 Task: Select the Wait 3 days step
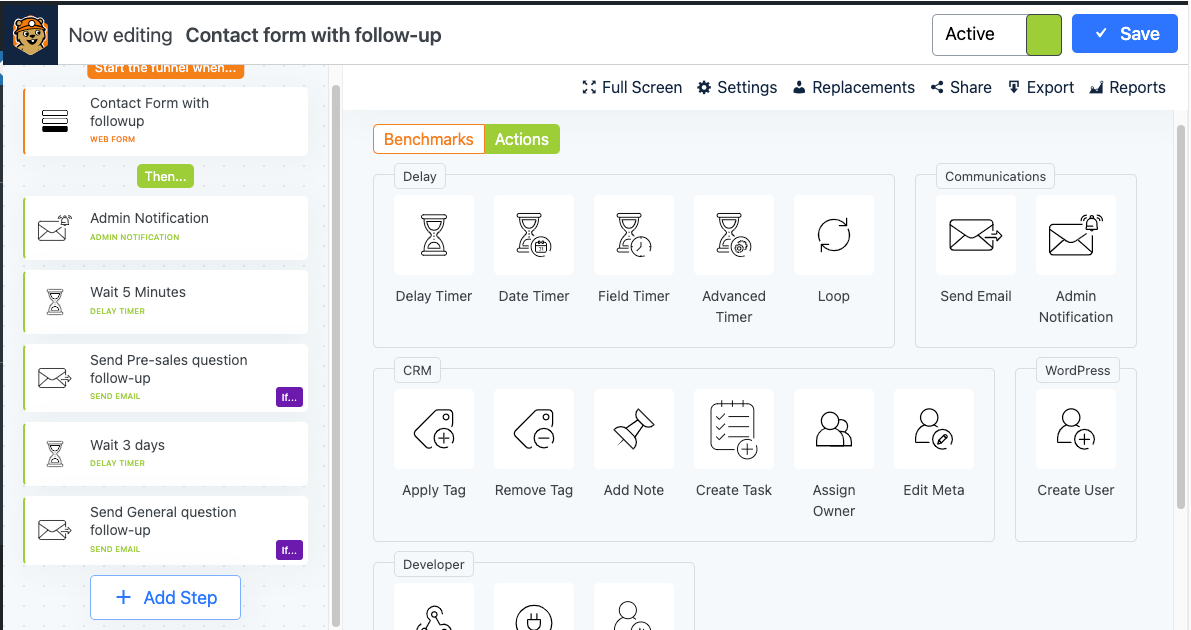[166, 454]
